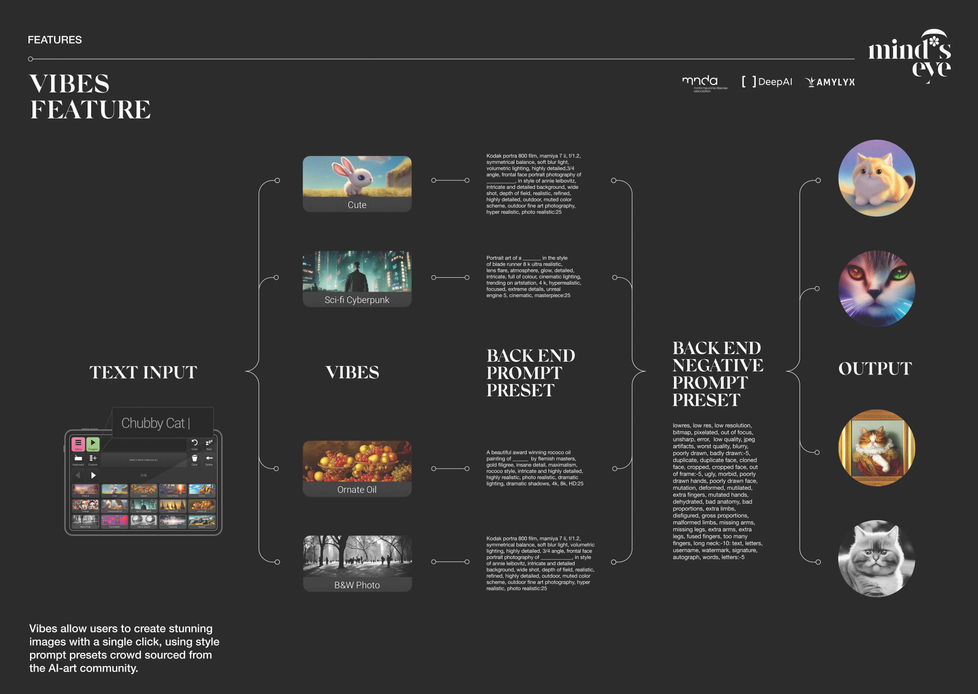This screenshot has width=978, height=694.
Task: Tap the bunny thumbnail in the tablet grid
Action: (x=115, y=490)
